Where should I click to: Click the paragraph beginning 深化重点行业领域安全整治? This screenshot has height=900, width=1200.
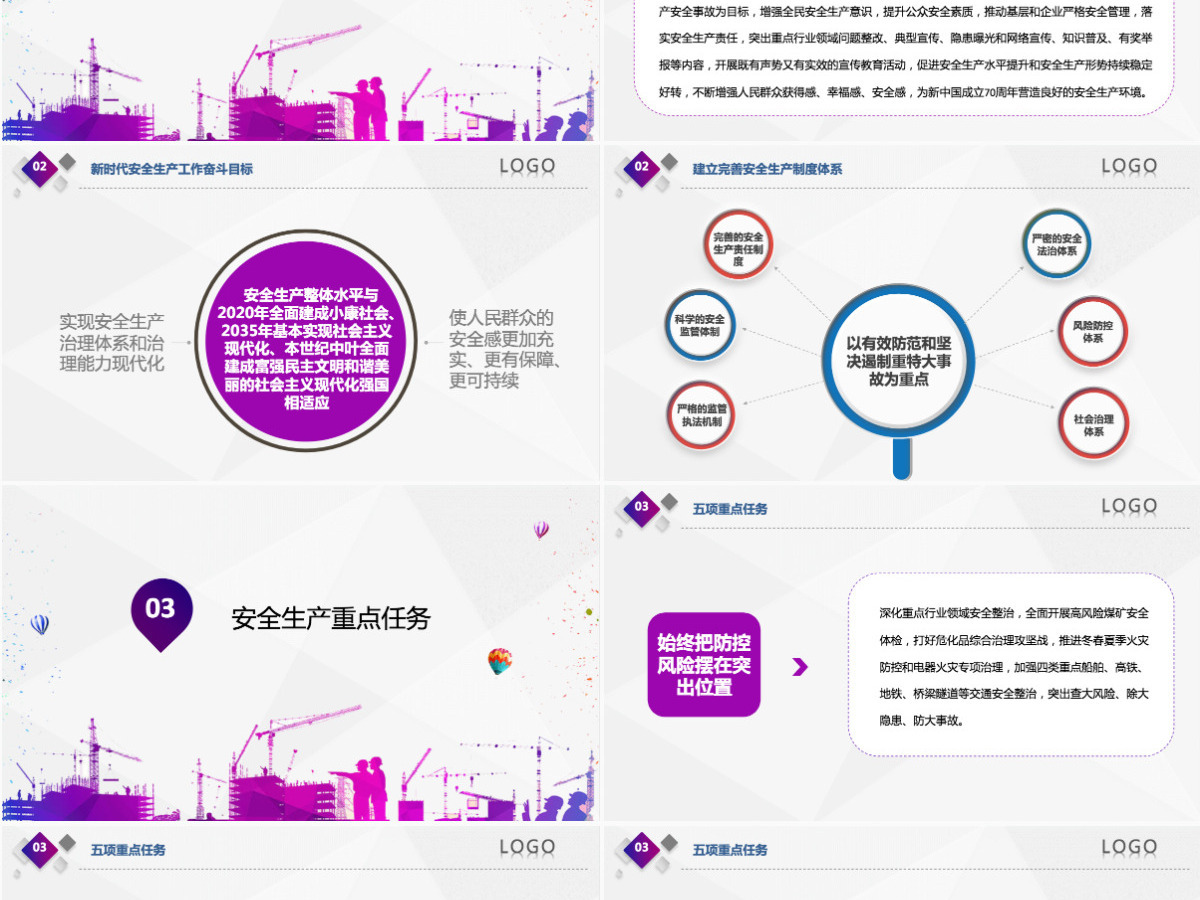pos(1014,666)
